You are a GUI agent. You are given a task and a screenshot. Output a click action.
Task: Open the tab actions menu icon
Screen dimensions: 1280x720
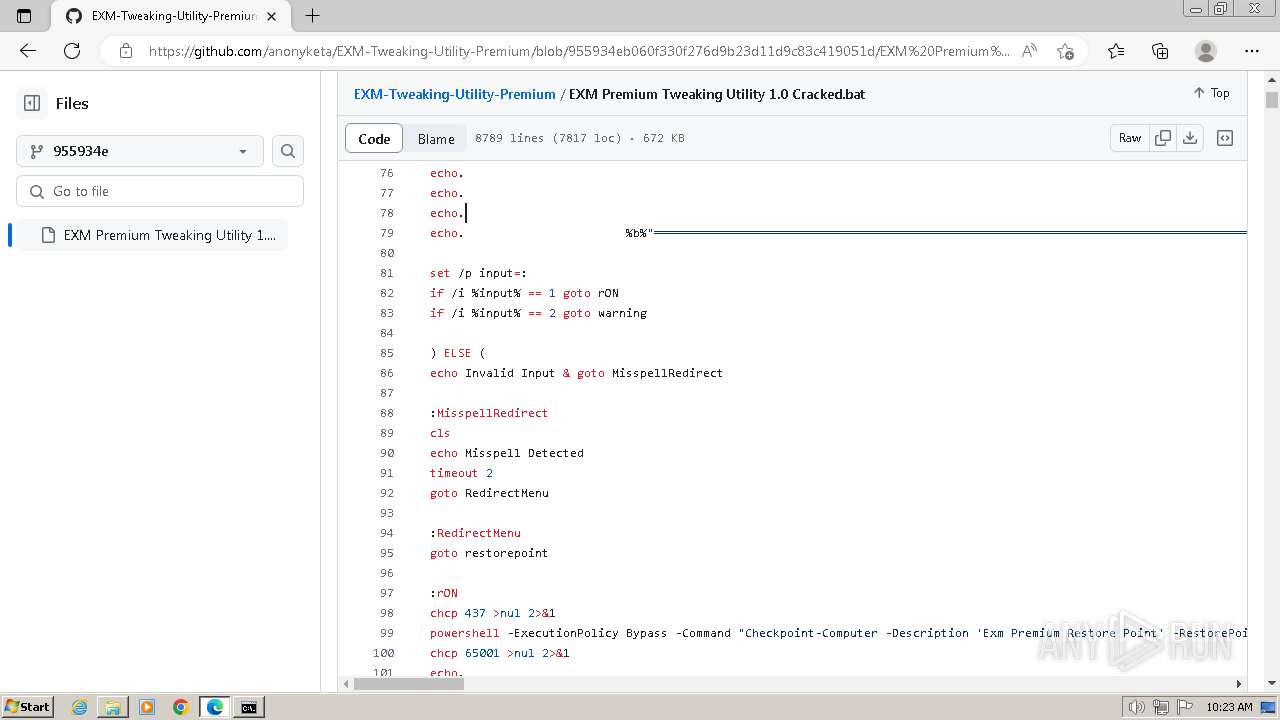click(x=24, y=16)
